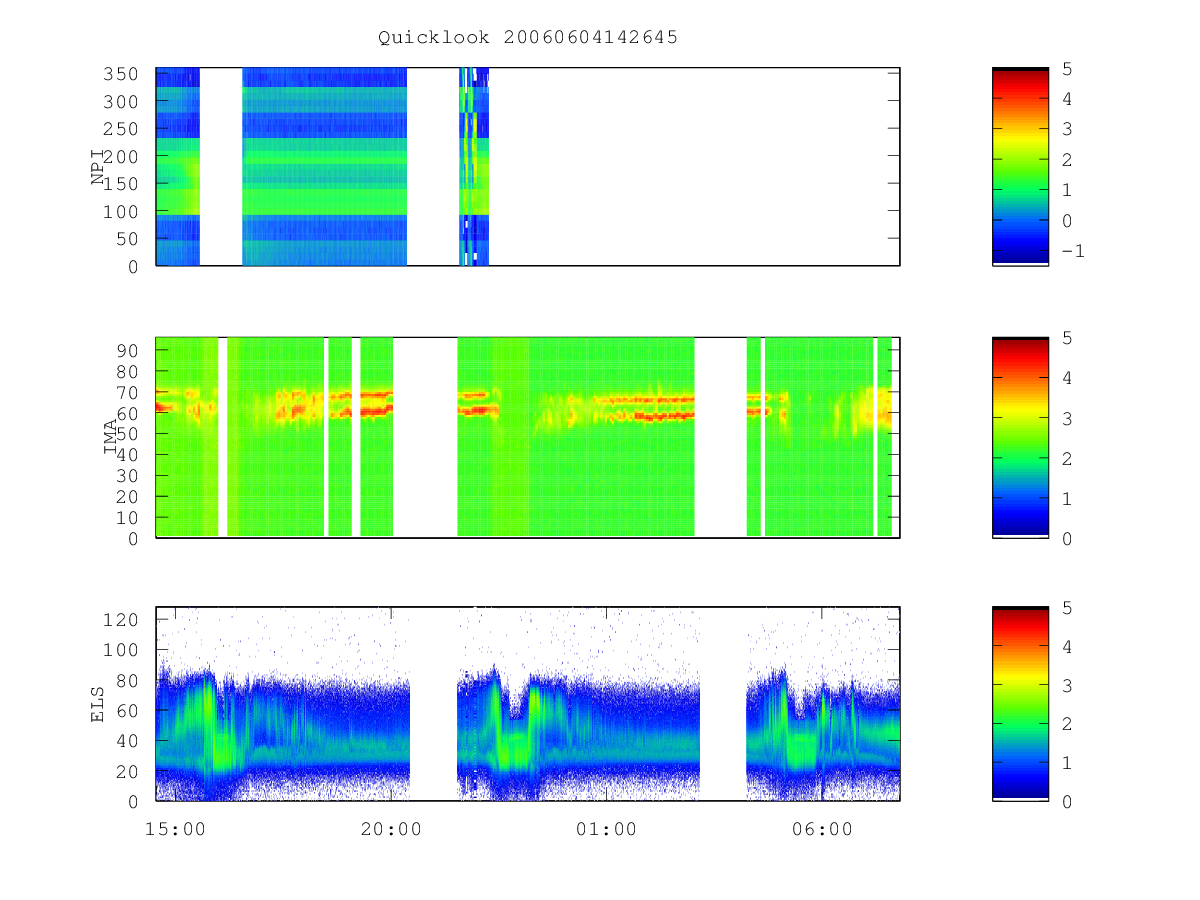Click the -1 label on NPI colorbar

pyautogui.click(x=1072, y=251)
